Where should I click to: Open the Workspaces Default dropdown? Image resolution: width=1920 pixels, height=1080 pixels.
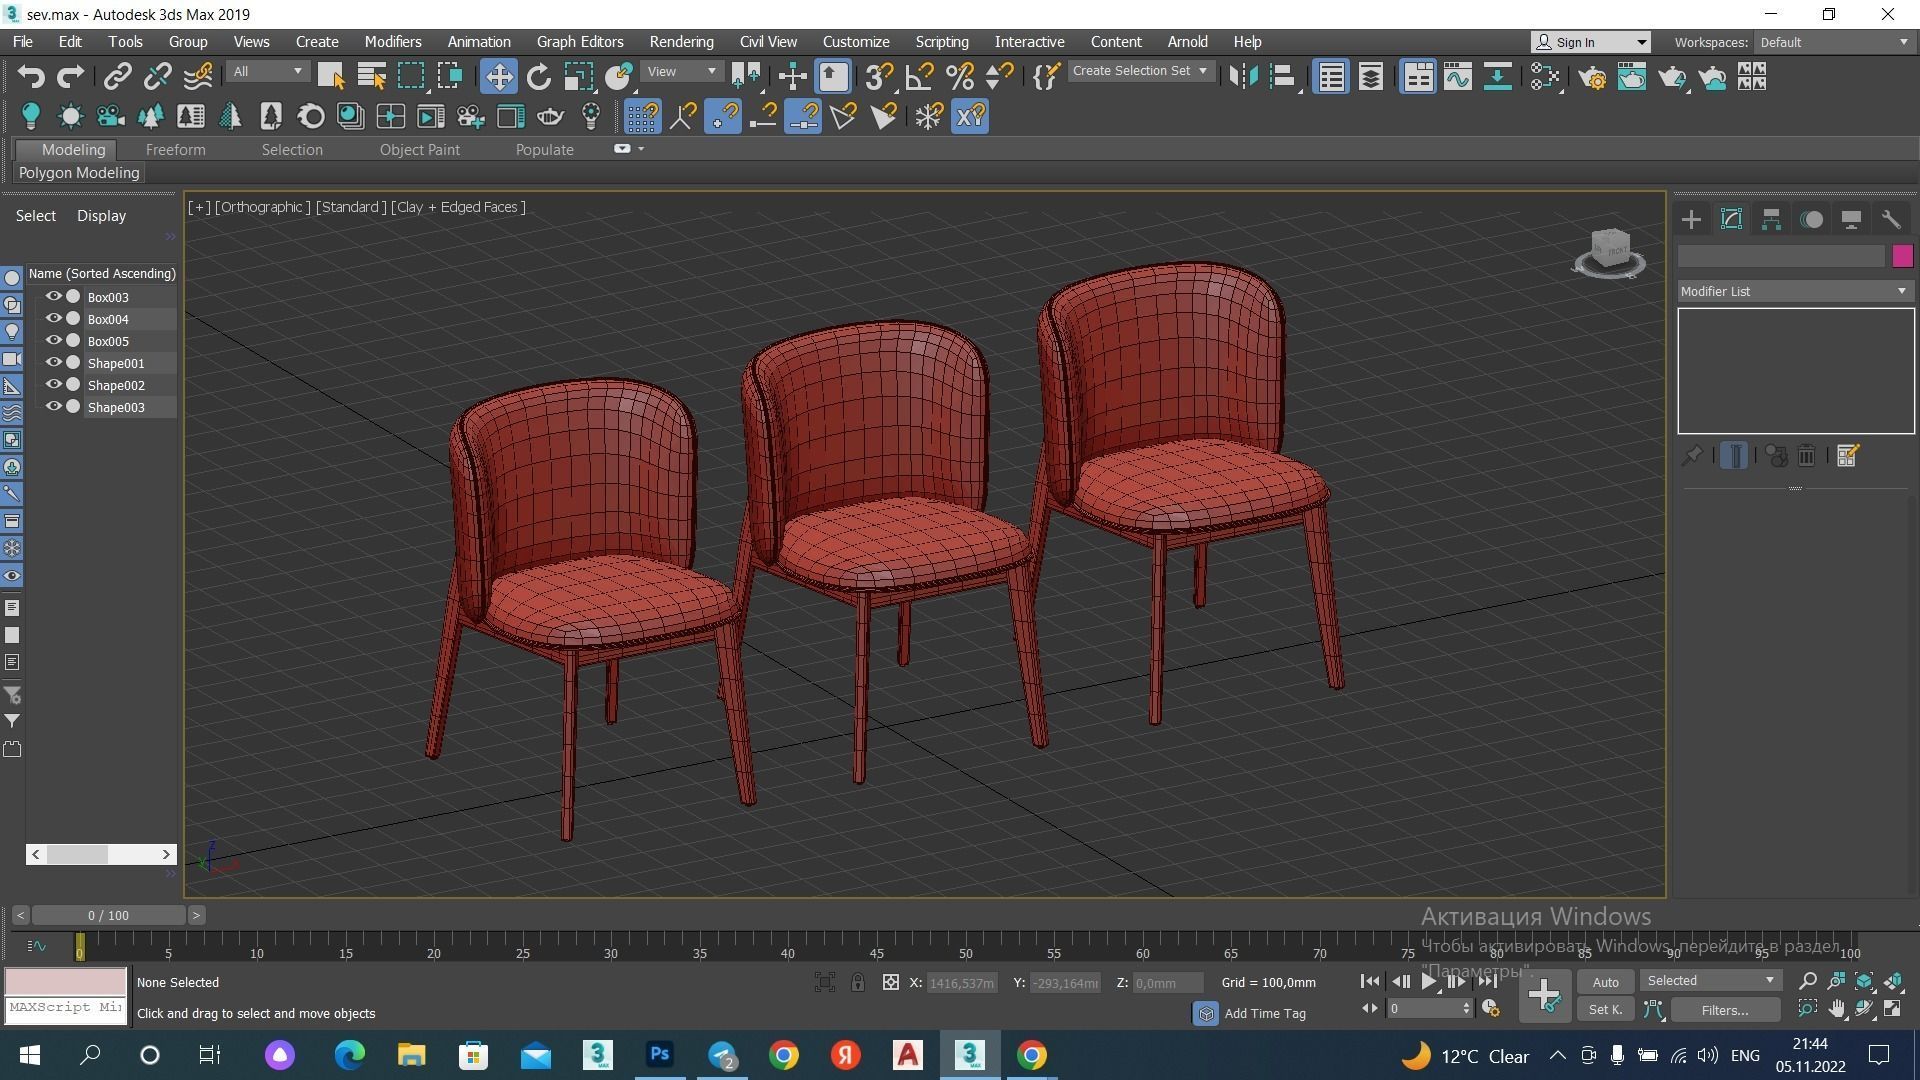coord(1834,42)
